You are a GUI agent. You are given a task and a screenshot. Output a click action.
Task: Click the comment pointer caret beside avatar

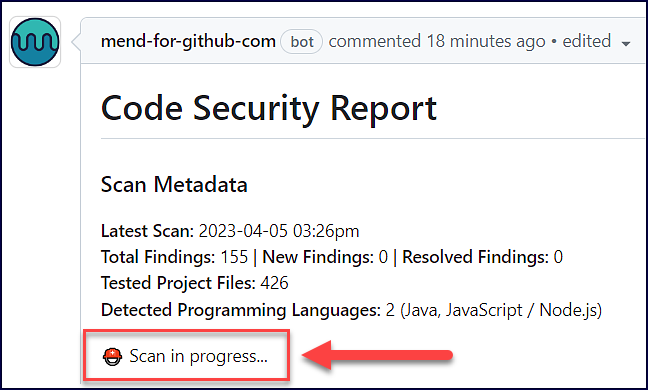[x=76, y=42]
